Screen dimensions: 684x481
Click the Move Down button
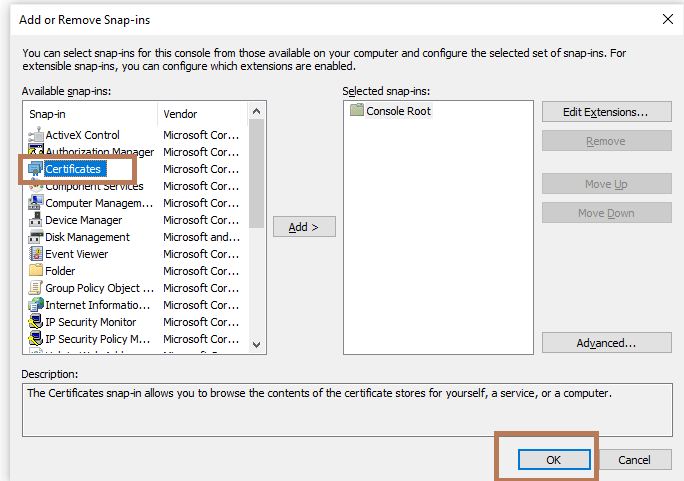606,213
